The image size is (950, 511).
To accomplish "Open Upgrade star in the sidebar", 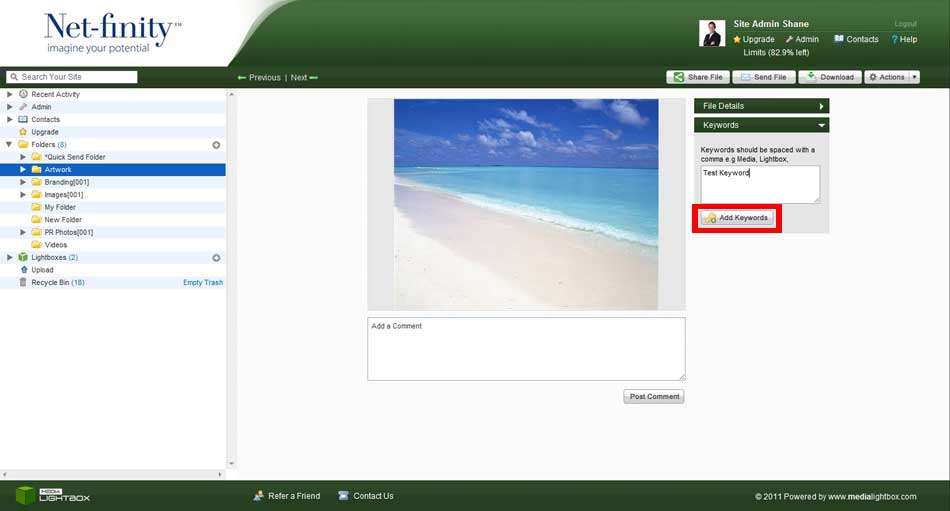I will 23,132.
